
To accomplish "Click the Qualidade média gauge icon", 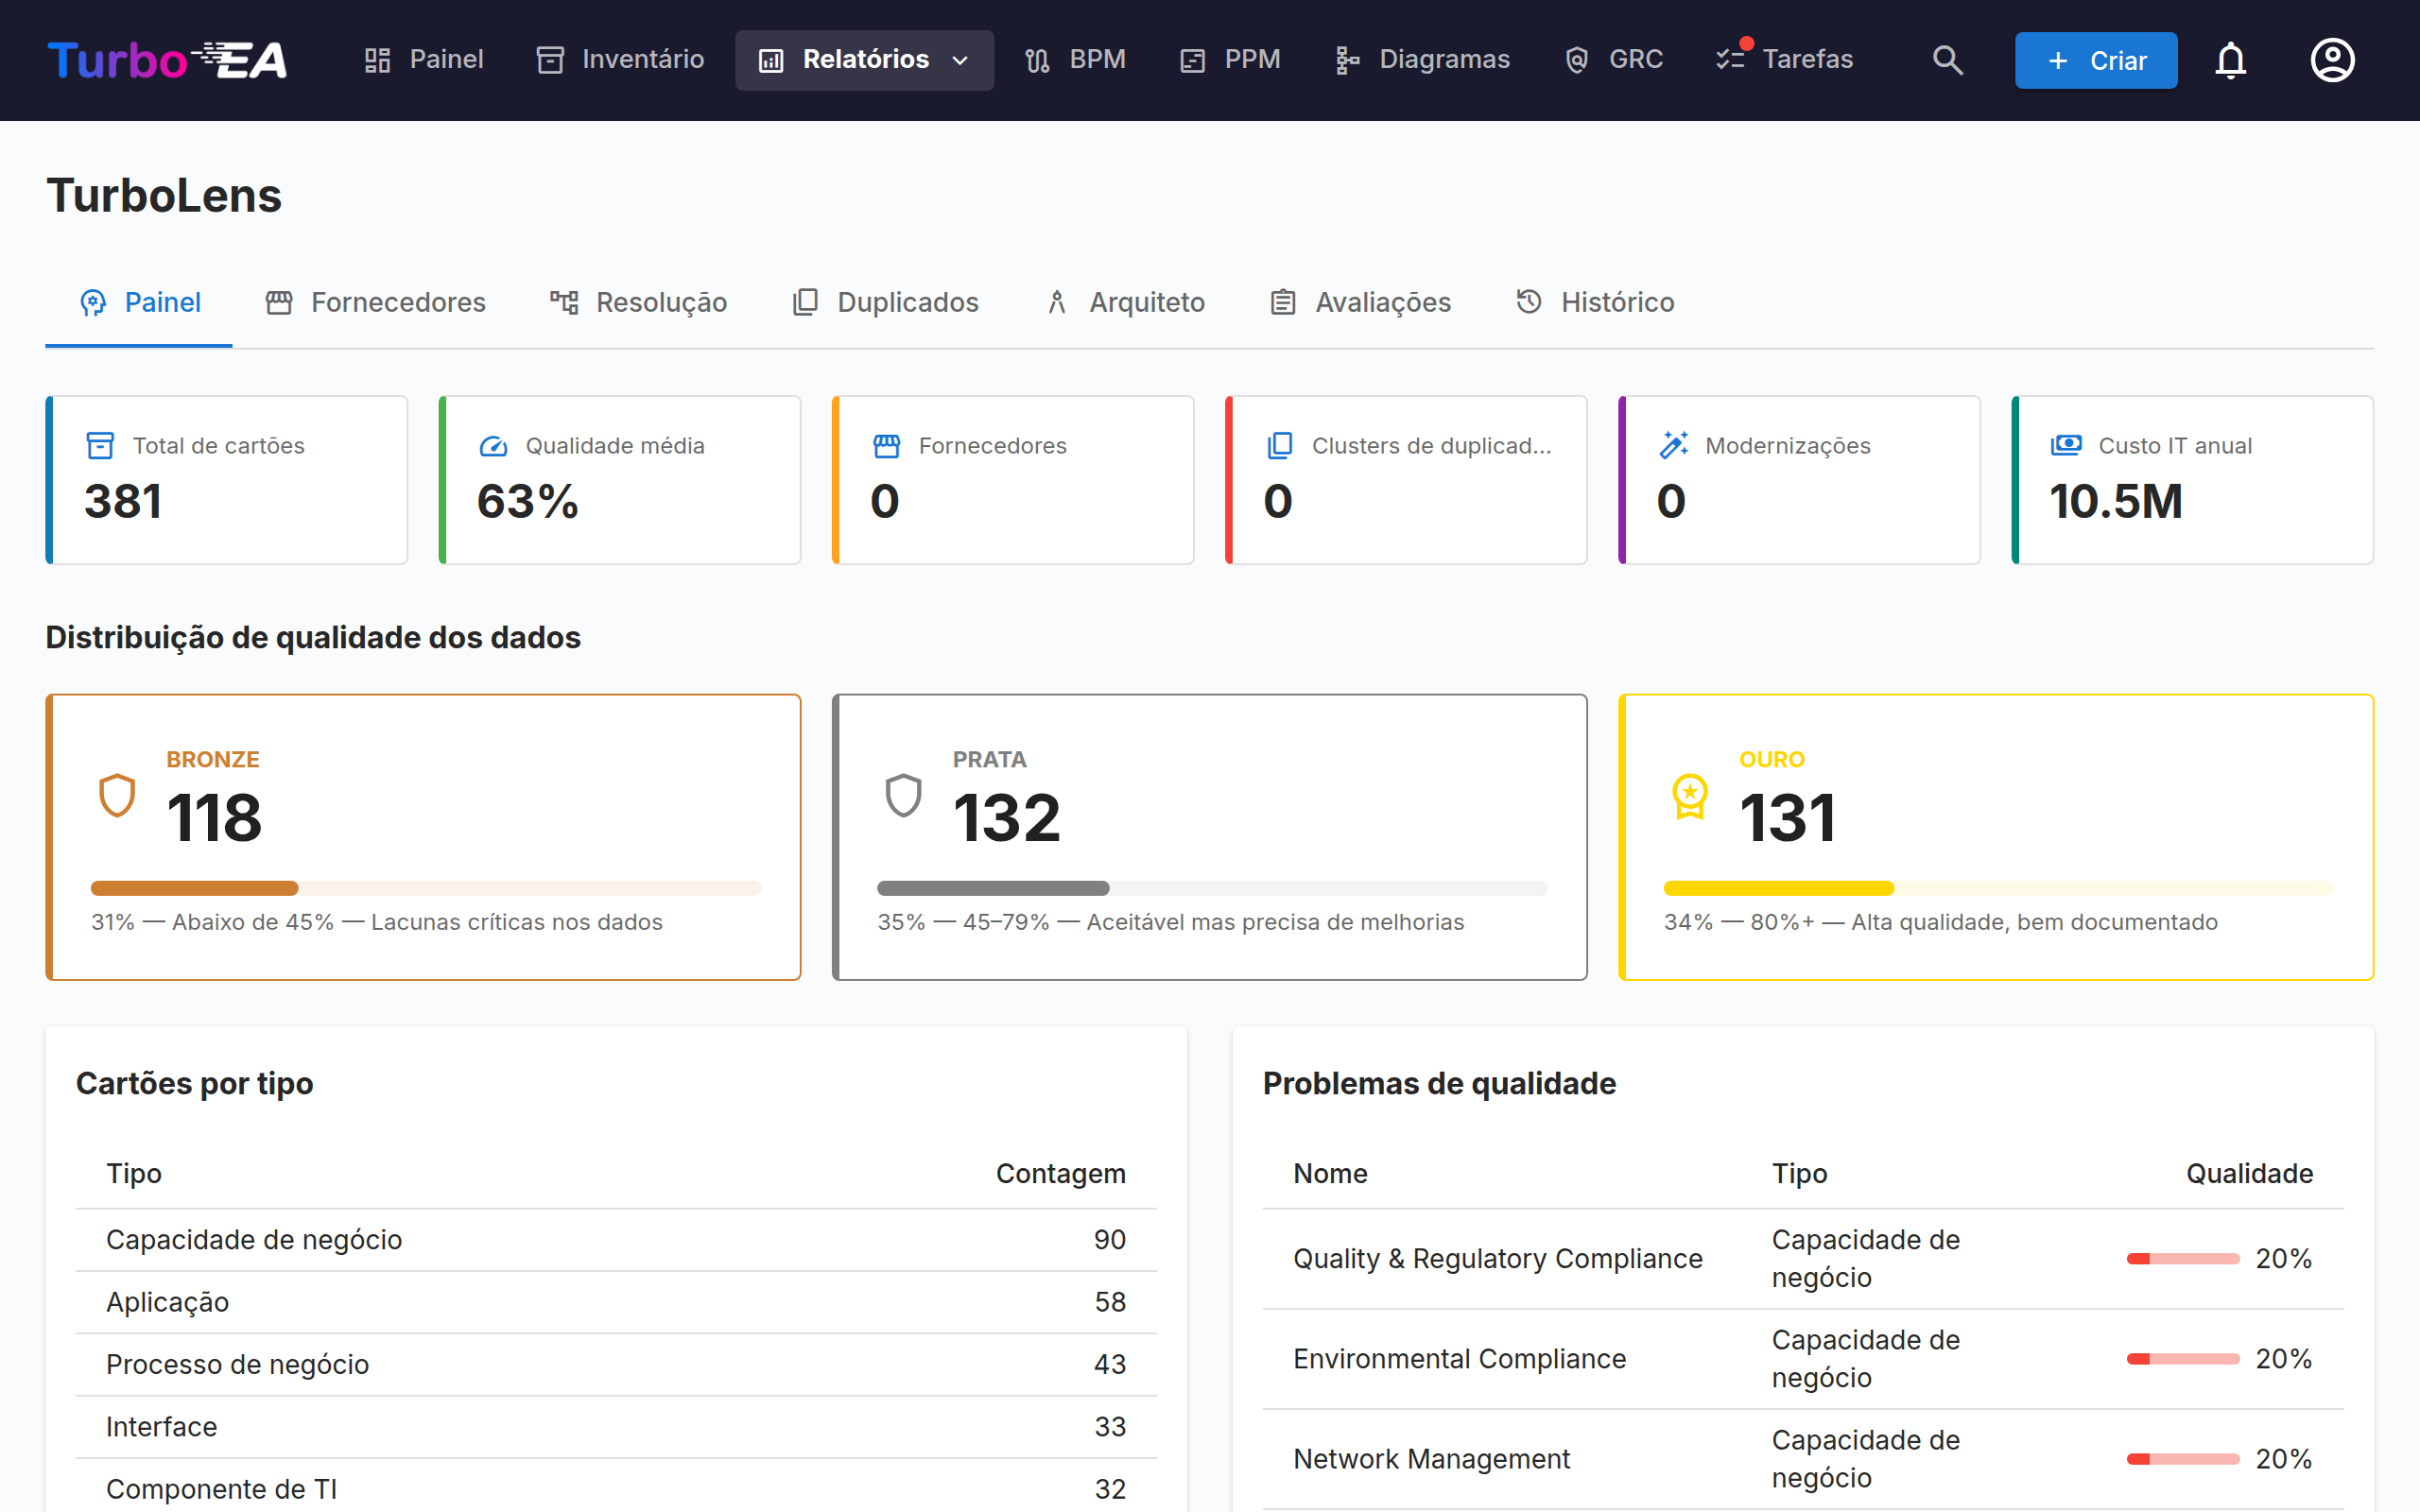I will tap(493, 446).
